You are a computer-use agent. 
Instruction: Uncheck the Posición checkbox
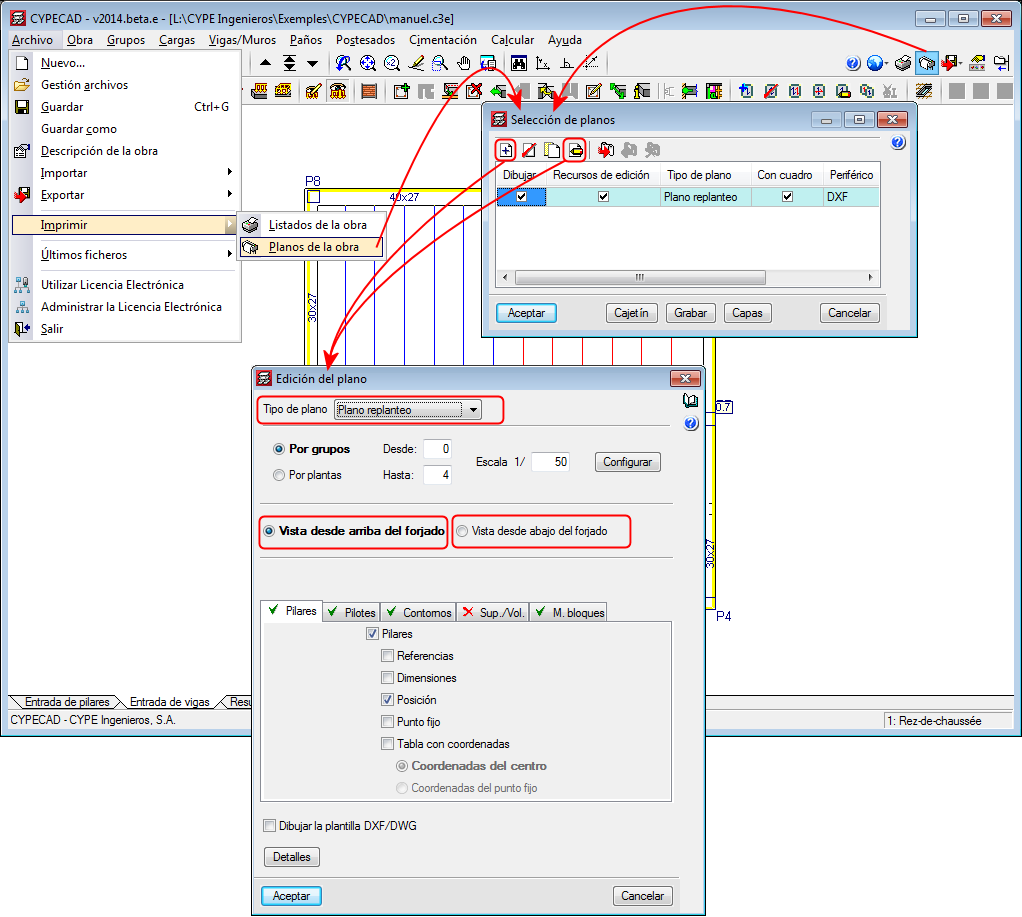coord(387,700)
